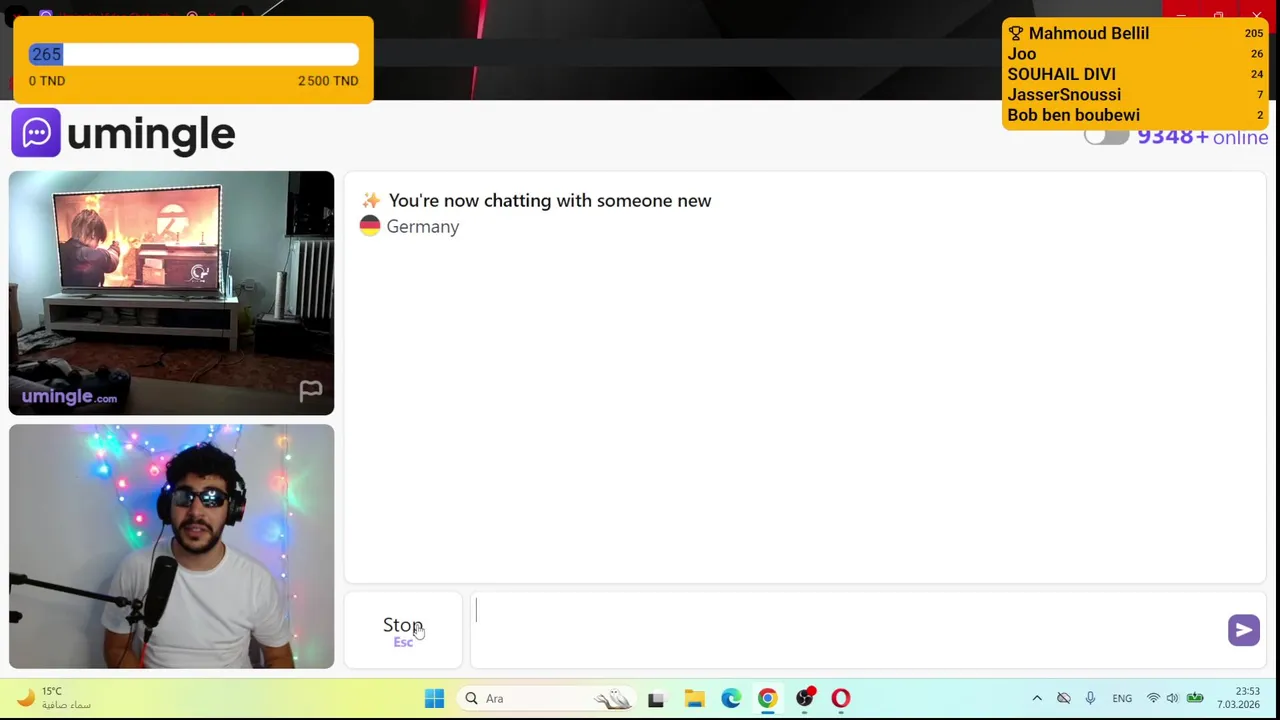Report the stranger using the flag icon
This screenshot has width=1280, height=720.
310,391
